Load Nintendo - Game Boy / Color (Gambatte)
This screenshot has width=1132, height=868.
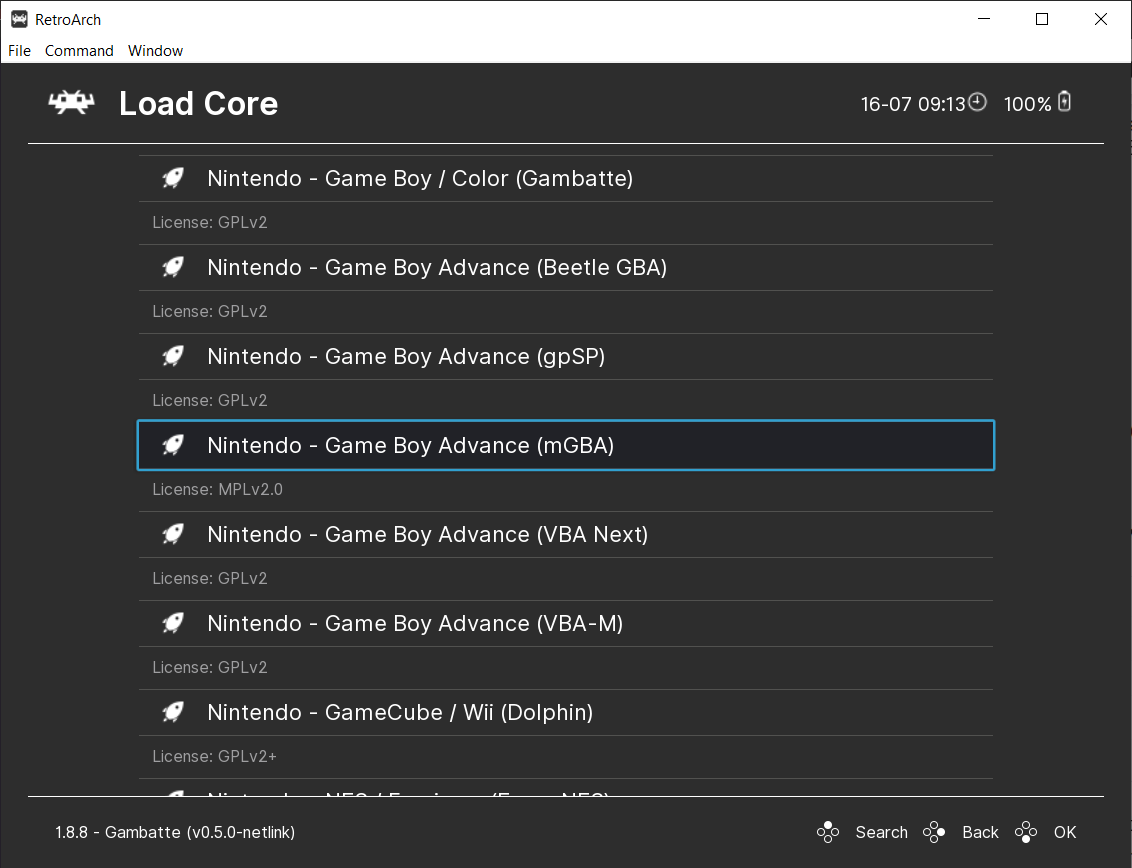click(566, 178)
